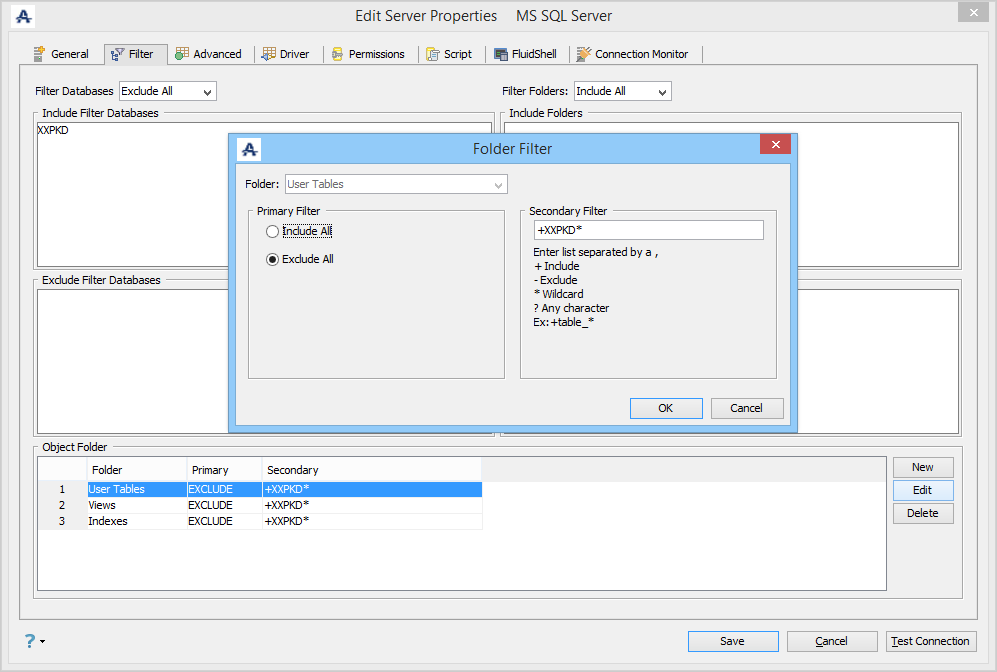Click the Aqua Data Studio logo in Edit Server Properties title
997x672 pixels.
(x=24, y=17)
